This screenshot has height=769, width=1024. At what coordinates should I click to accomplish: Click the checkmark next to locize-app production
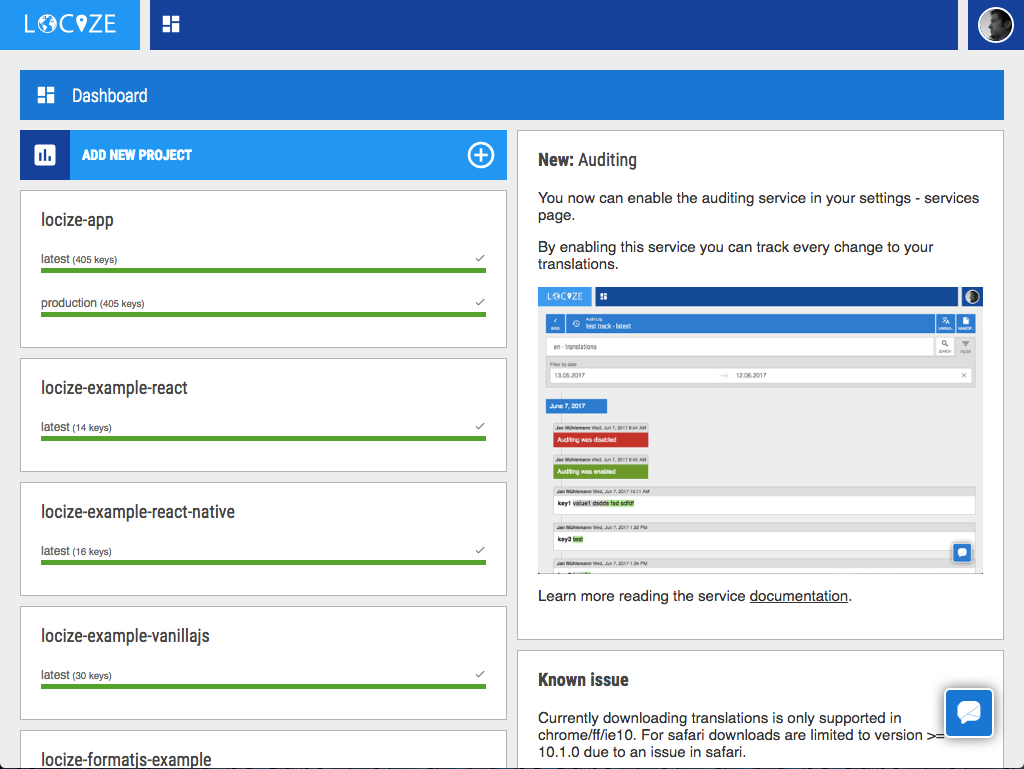[480, 302]
